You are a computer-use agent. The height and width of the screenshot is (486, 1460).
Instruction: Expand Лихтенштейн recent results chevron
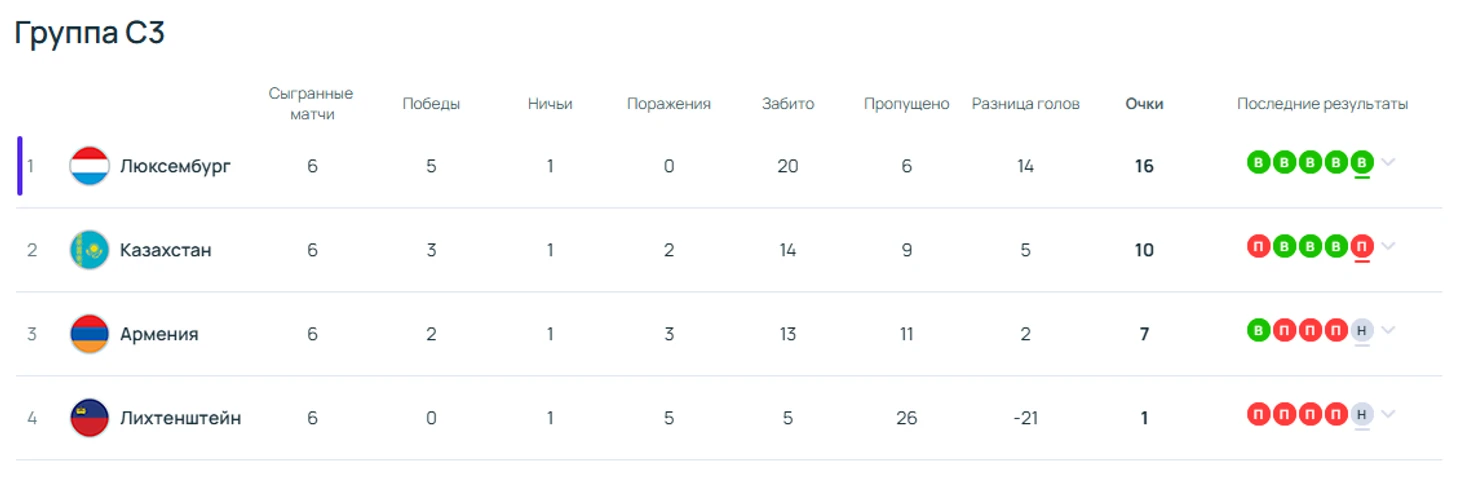click(x=1388, y=415)
